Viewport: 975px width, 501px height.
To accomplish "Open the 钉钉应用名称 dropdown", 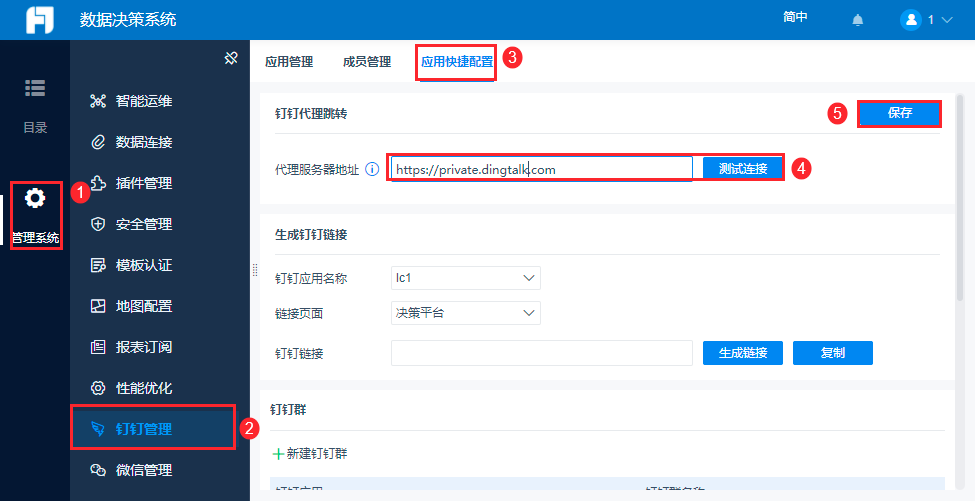I will coord(466,278).
